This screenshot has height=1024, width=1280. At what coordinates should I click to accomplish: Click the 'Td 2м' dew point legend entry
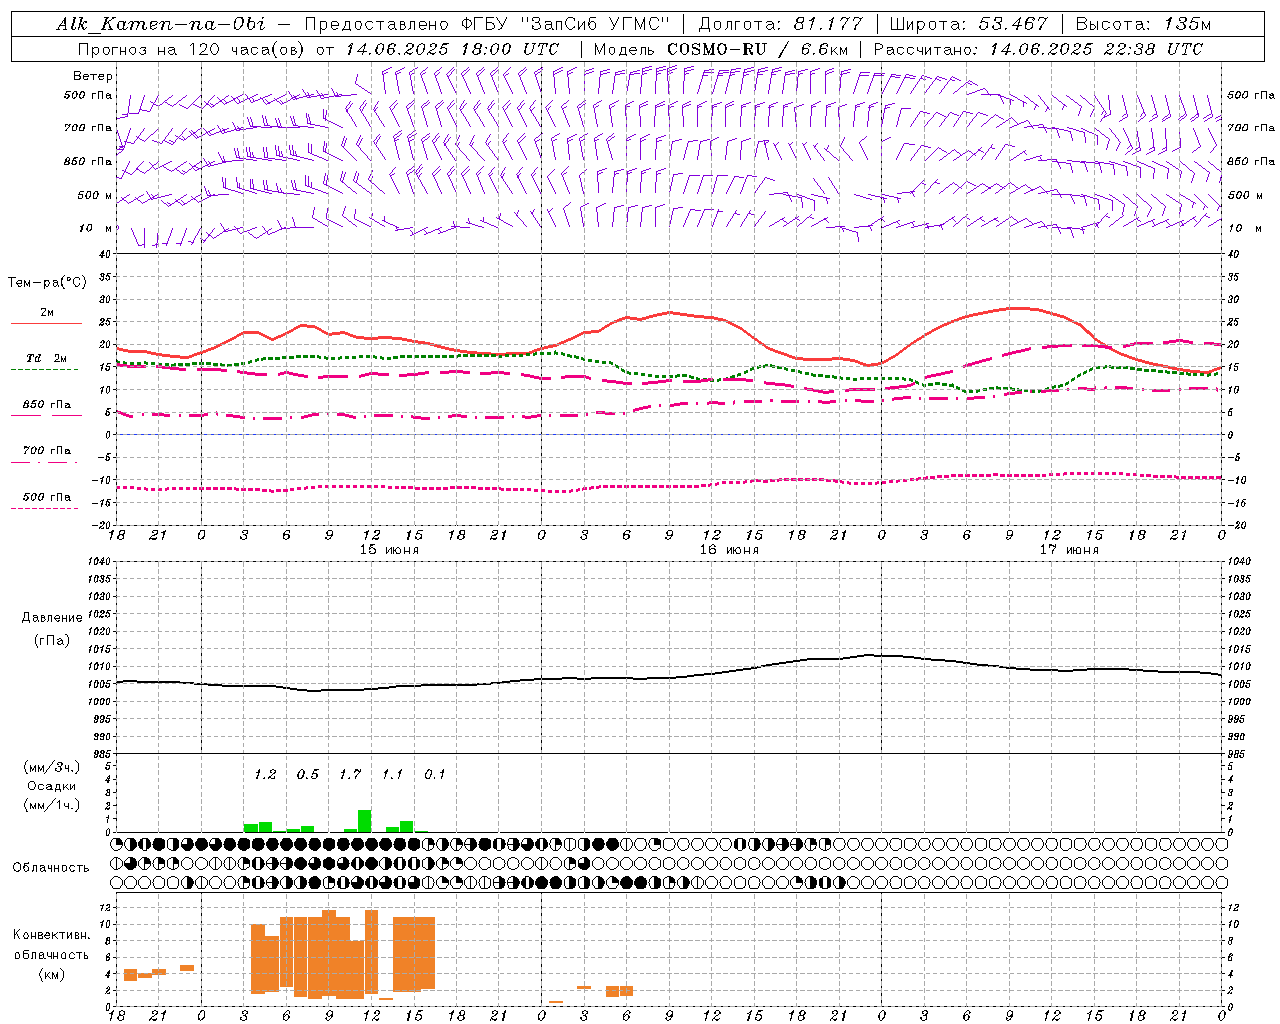click(x=47, y=358)
